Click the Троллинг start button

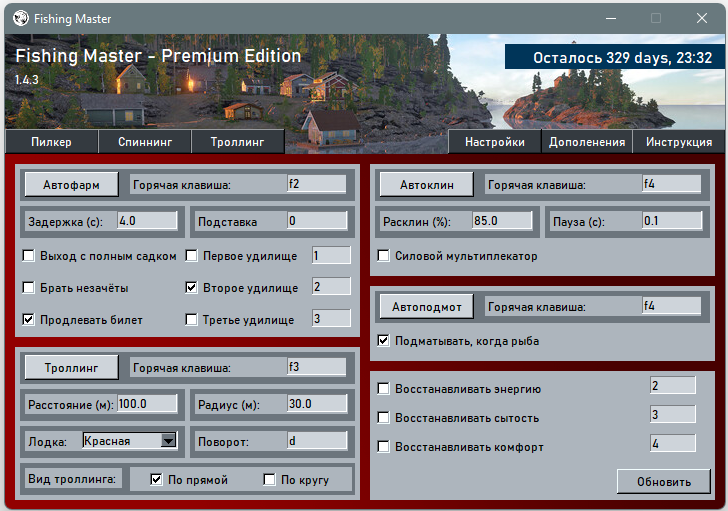tap(72, 368)
